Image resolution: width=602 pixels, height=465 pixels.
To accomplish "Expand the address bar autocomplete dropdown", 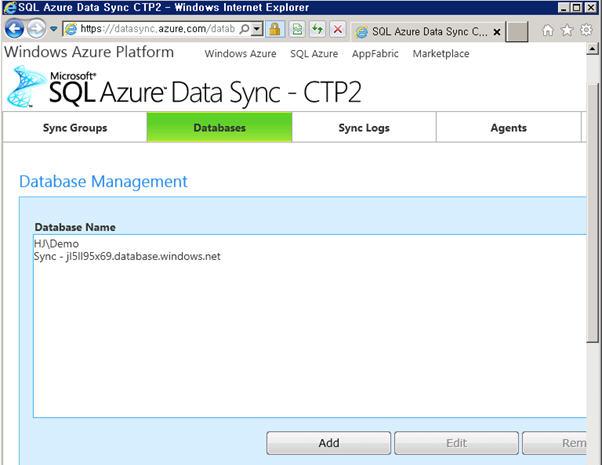I will coord(257,29).
